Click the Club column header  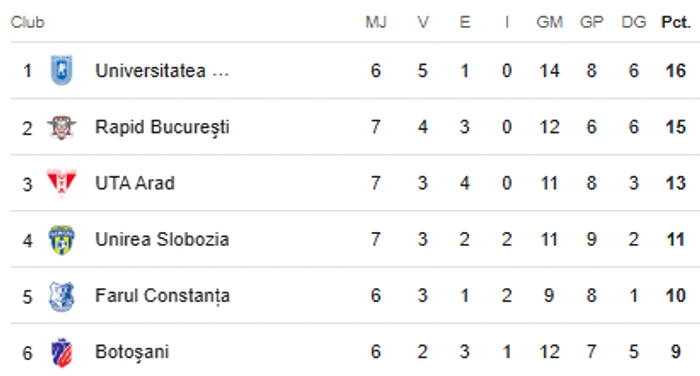click(x=28, y=22)
